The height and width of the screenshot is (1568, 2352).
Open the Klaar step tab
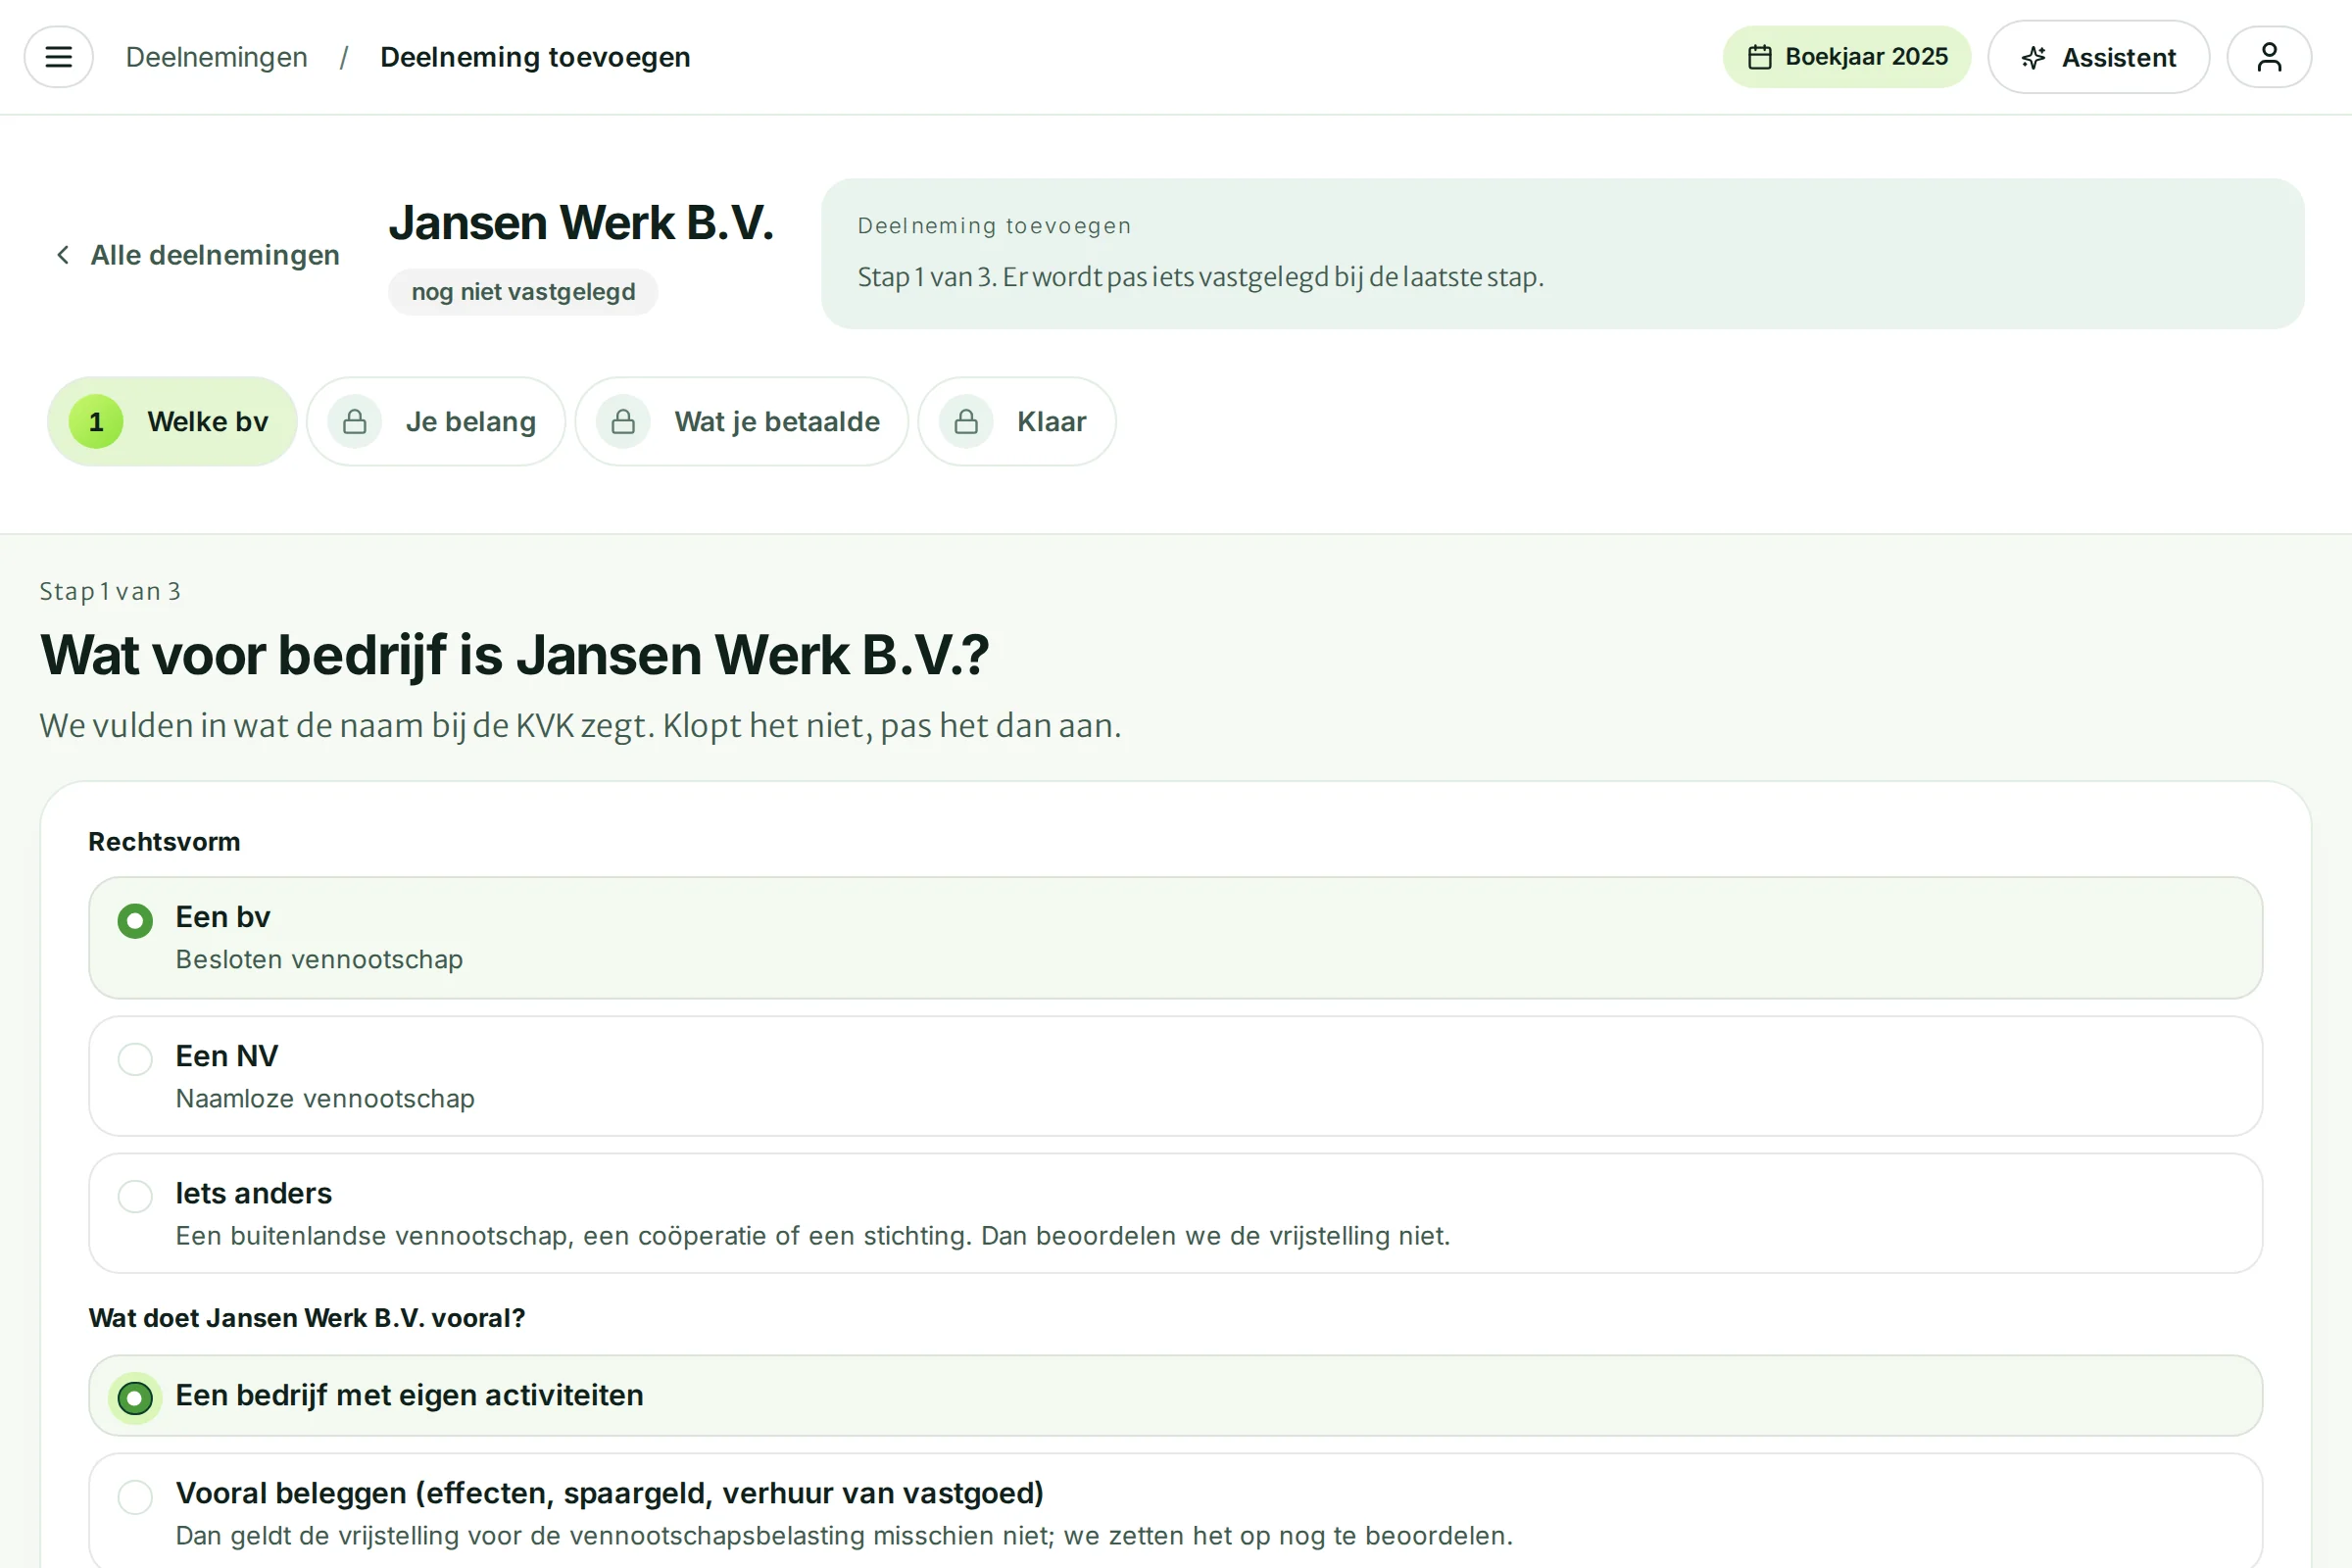coord(1017,422)
